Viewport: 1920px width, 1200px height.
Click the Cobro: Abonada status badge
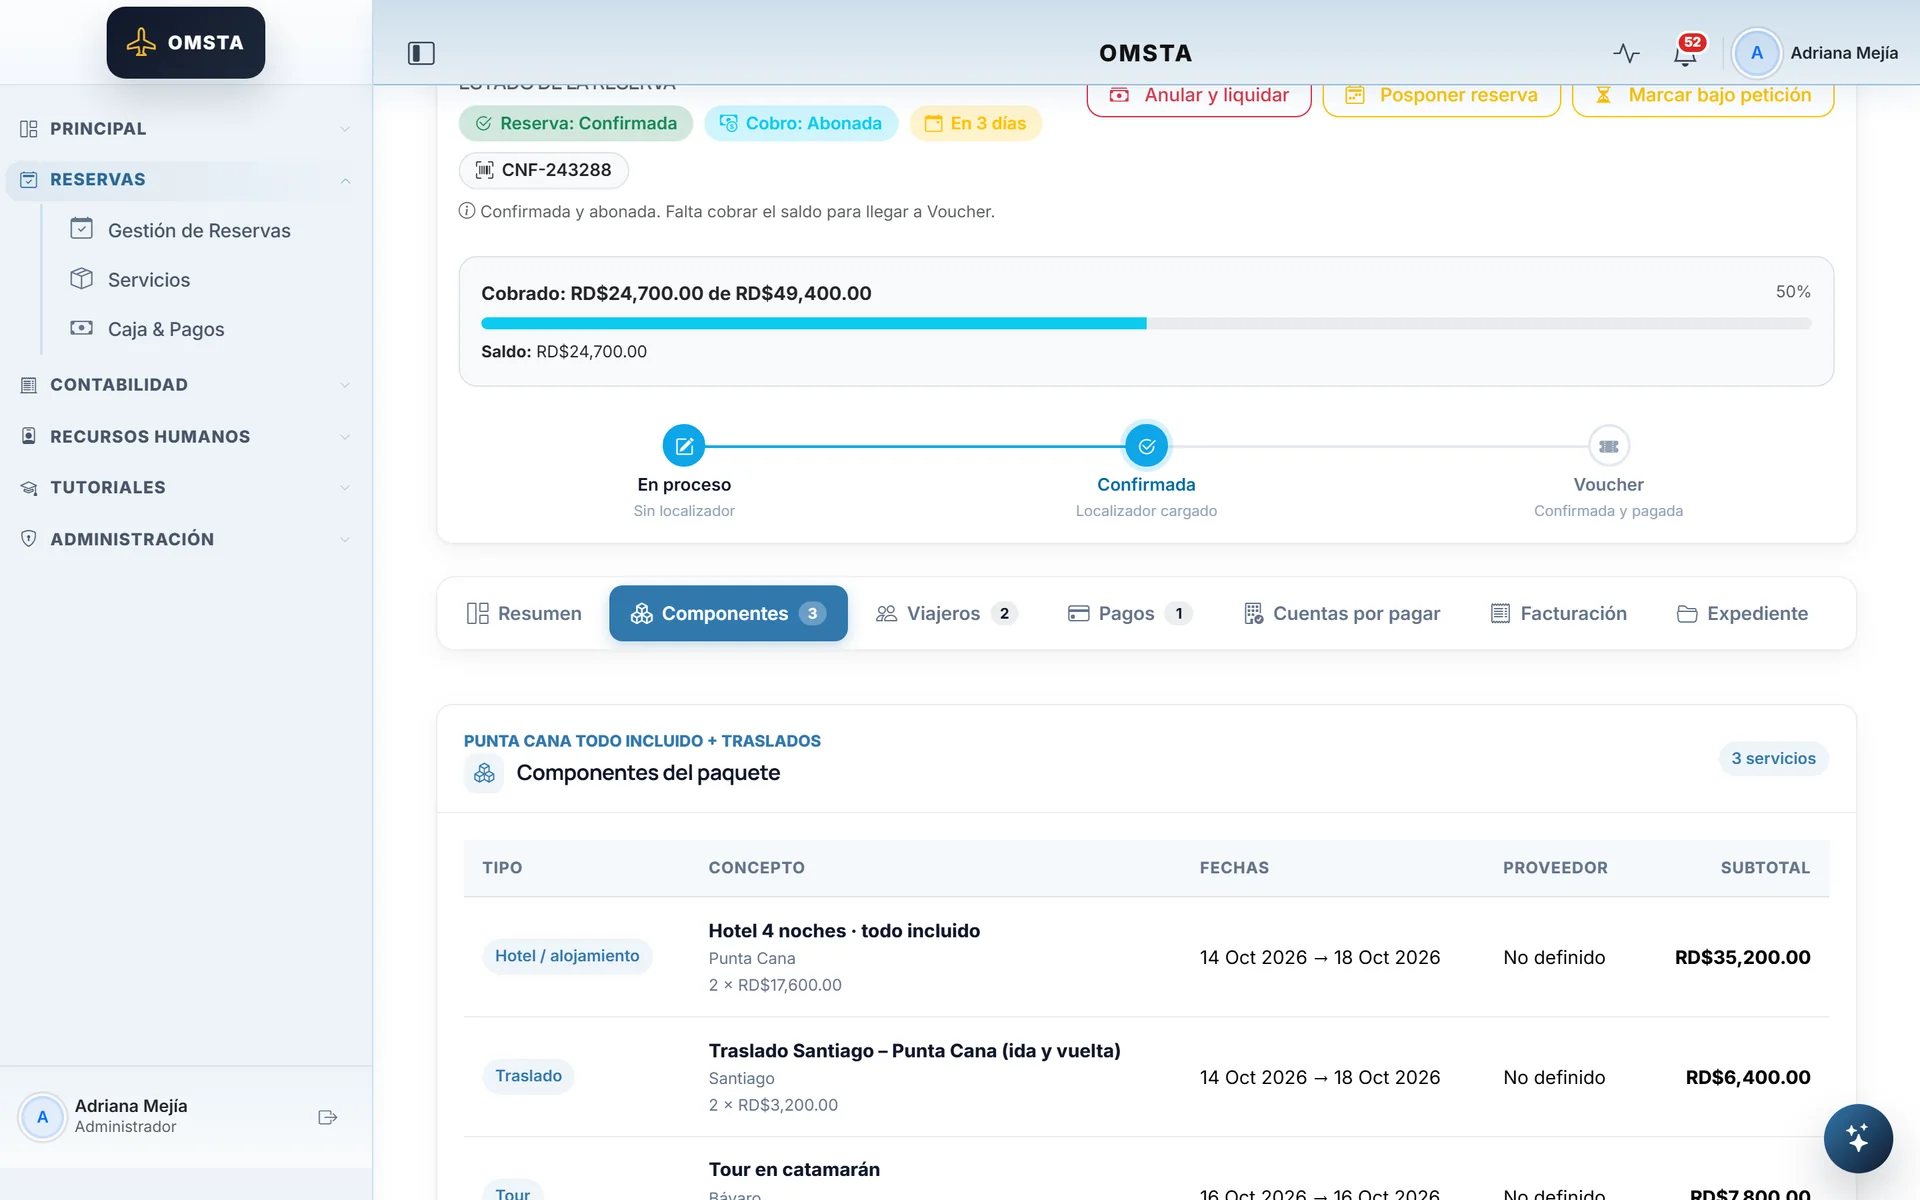[801, 123]
